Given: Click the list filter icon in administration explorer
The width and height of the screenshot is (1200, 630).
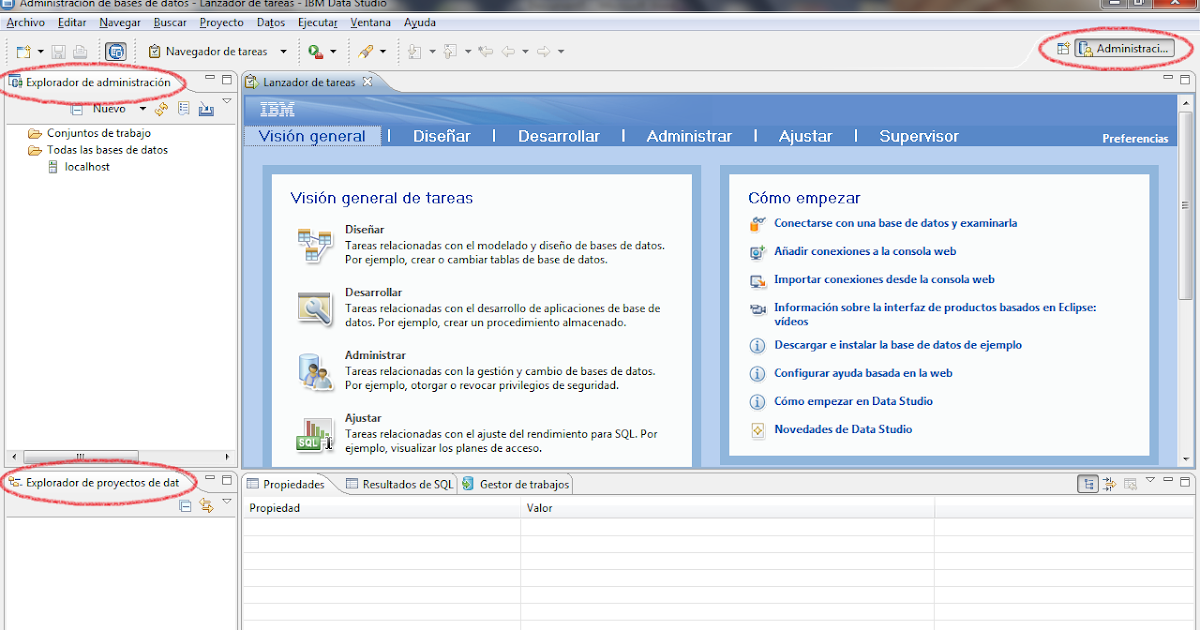Looking at the screenshot, I should point(184,109).
